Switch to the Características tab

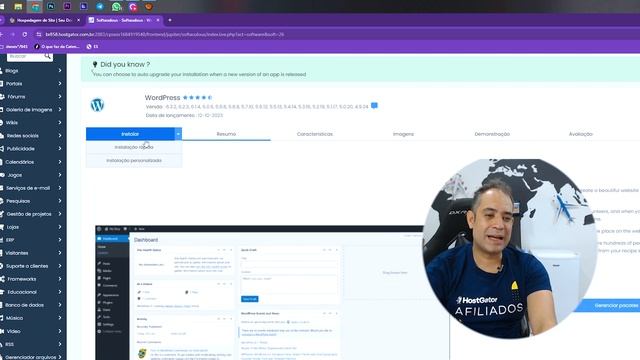pyautogui.click(x=315, y=134)
